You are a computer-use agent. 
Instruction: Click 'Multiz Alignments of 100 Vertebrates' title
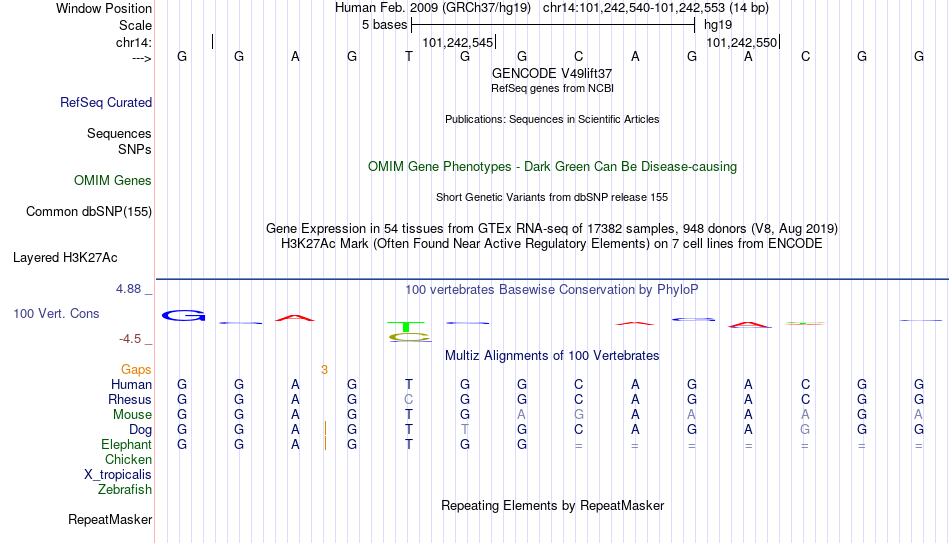pyautogui.click(x=552, y=355)
